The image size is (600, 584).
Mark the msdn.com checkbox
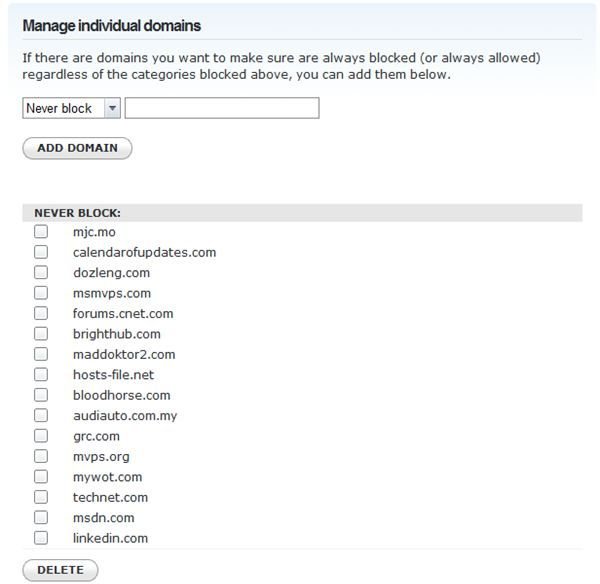[41, 517]
